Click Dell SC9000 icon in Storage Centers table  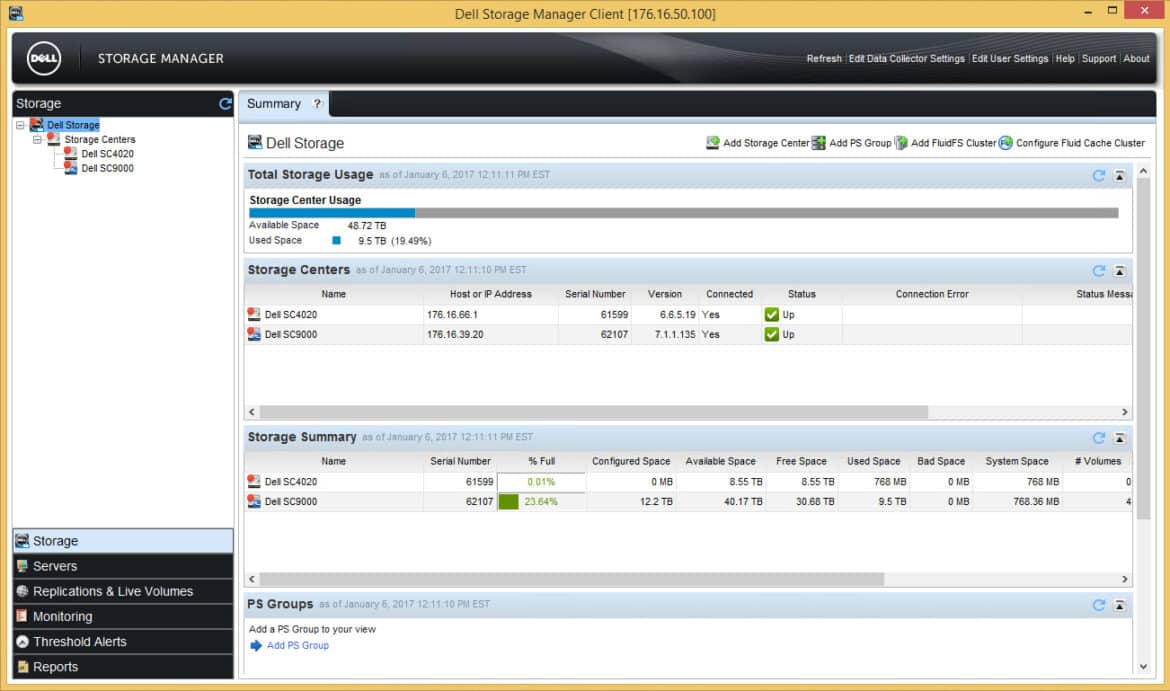254,334
